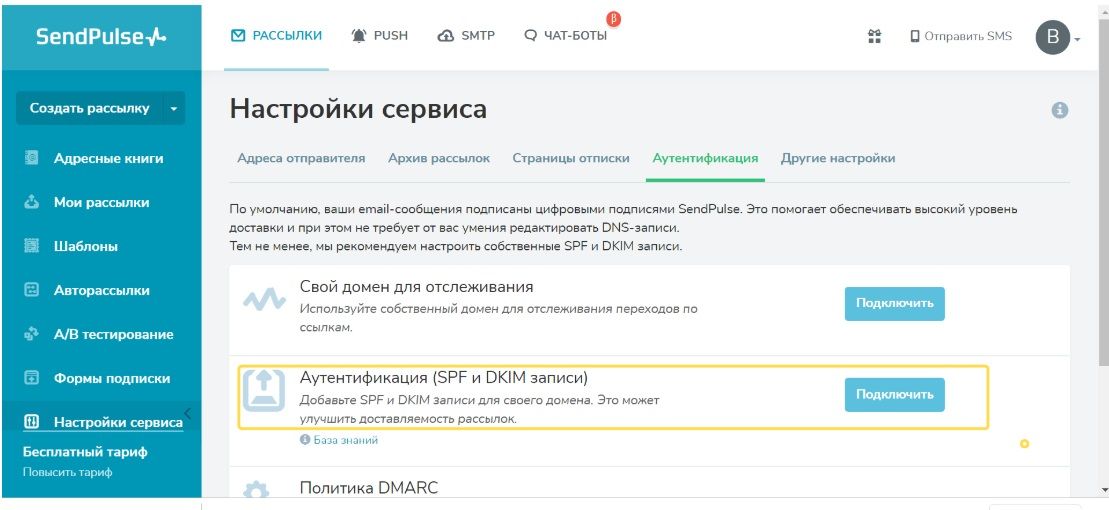1109x510 pixels.
Task: Collapse the sidebar with the chevron
Action: pyautogui.click(x=187, y=413)
